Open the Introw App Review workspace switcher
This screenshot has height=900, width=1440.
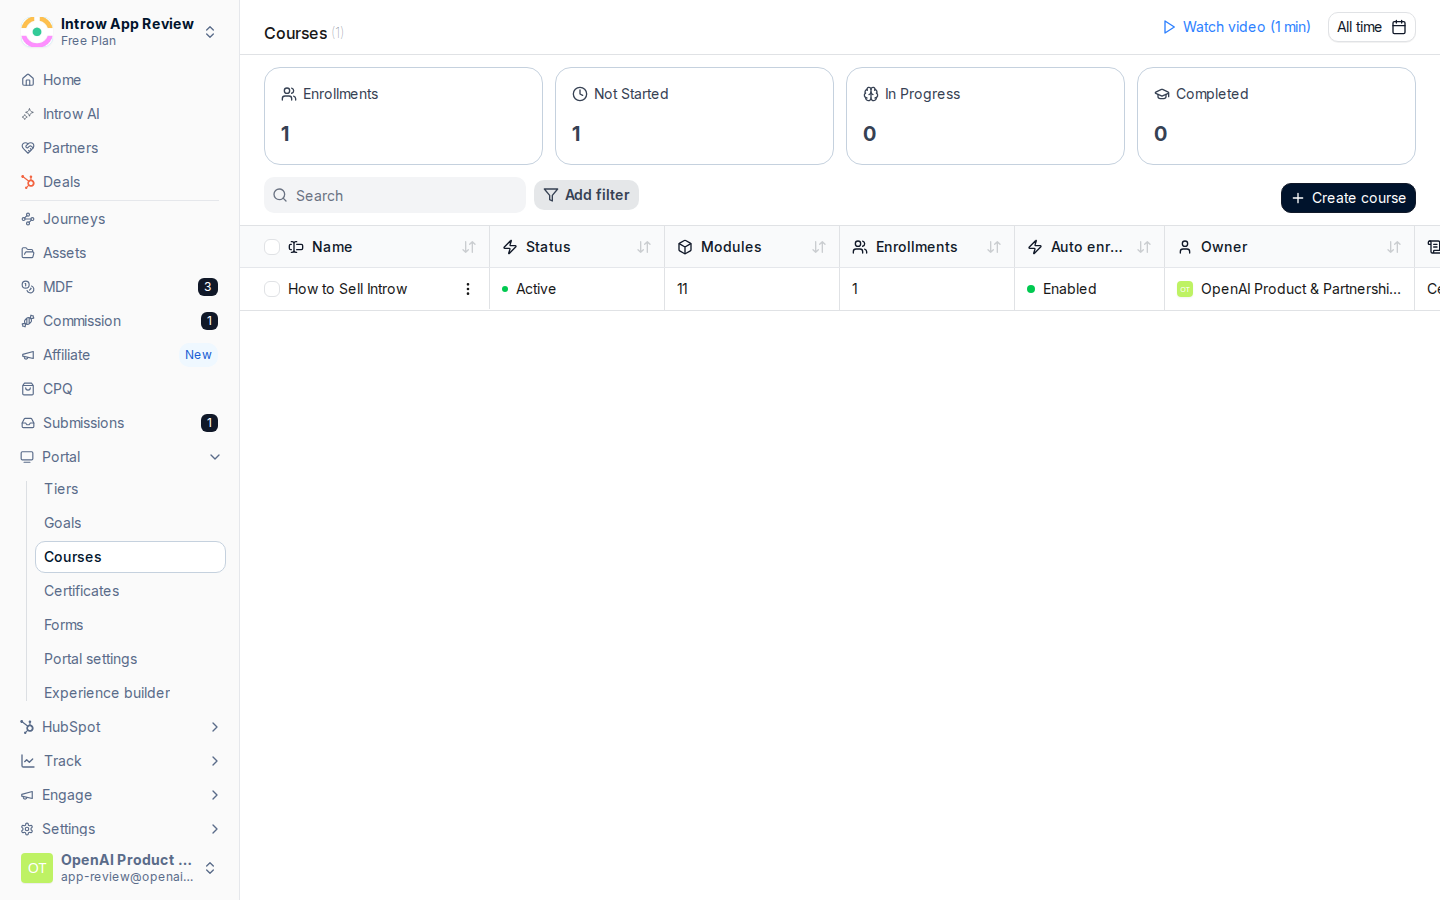click(120, 32)
